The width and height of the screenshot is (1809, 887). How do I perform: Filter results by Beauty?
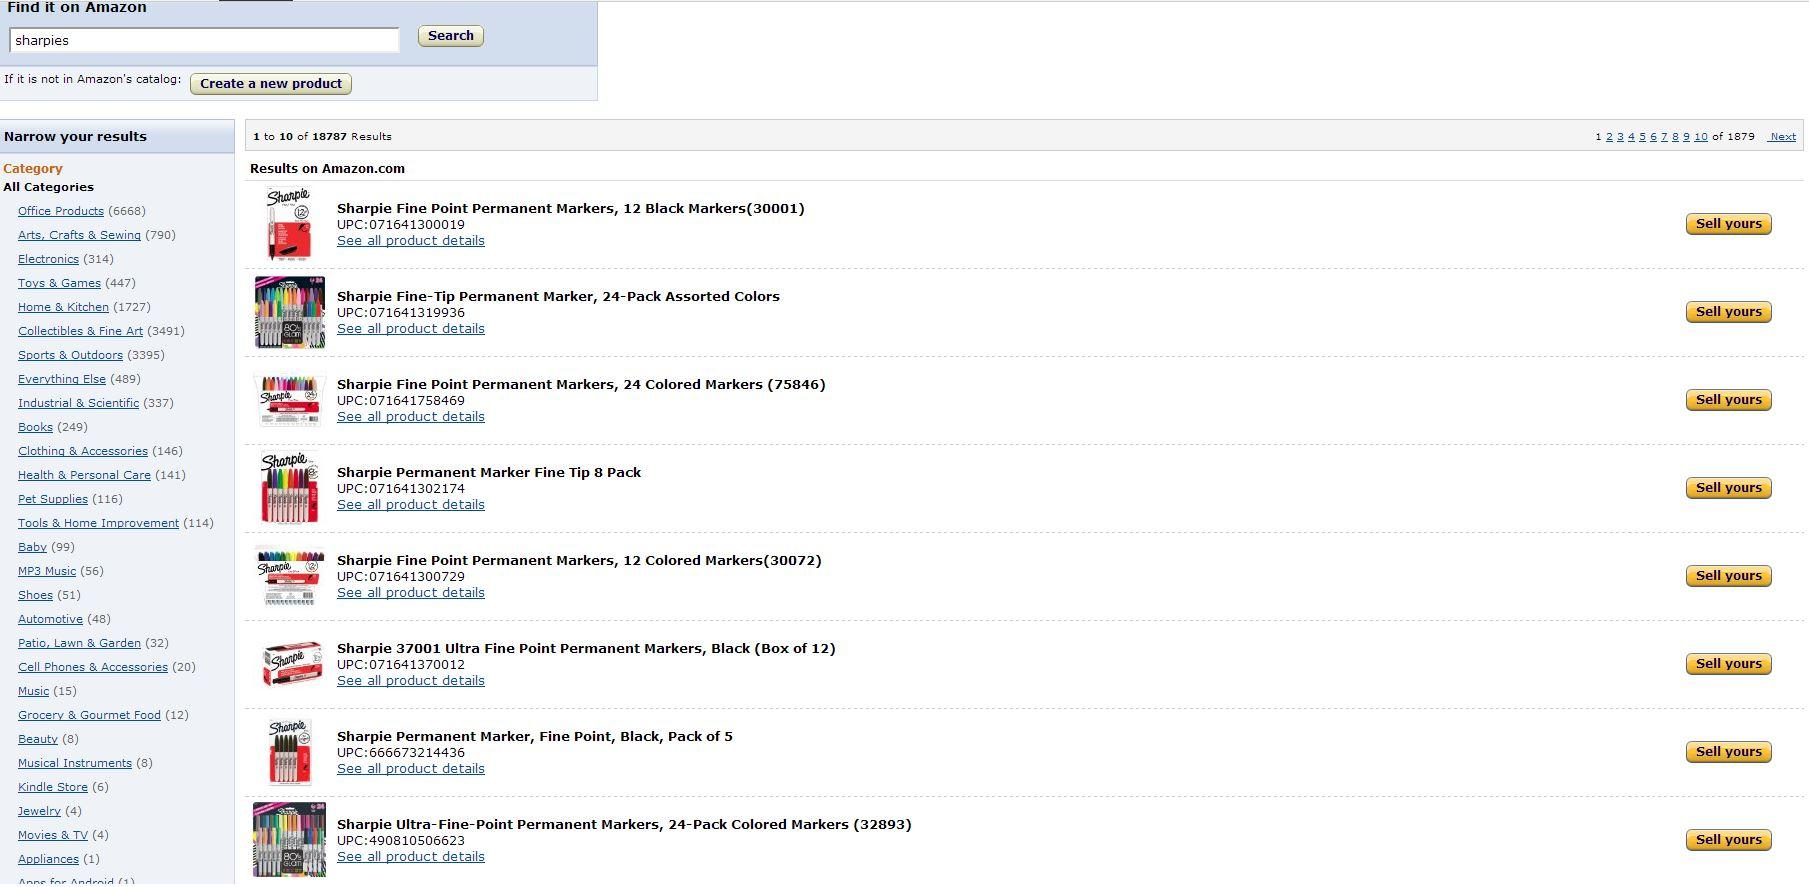(38, 739)
